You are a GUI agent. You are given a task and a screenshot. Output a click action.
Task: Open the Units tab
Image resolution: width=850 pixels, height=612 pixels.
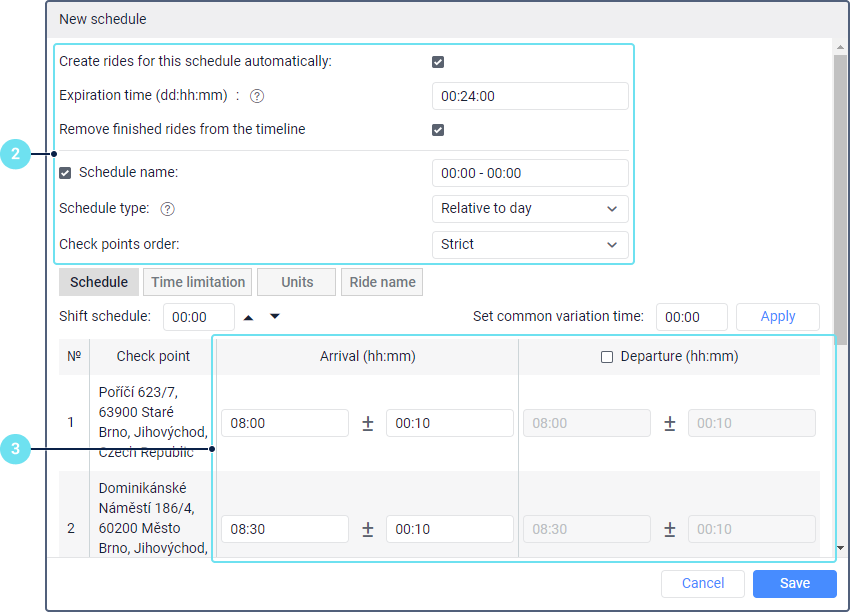coord(297,282)
